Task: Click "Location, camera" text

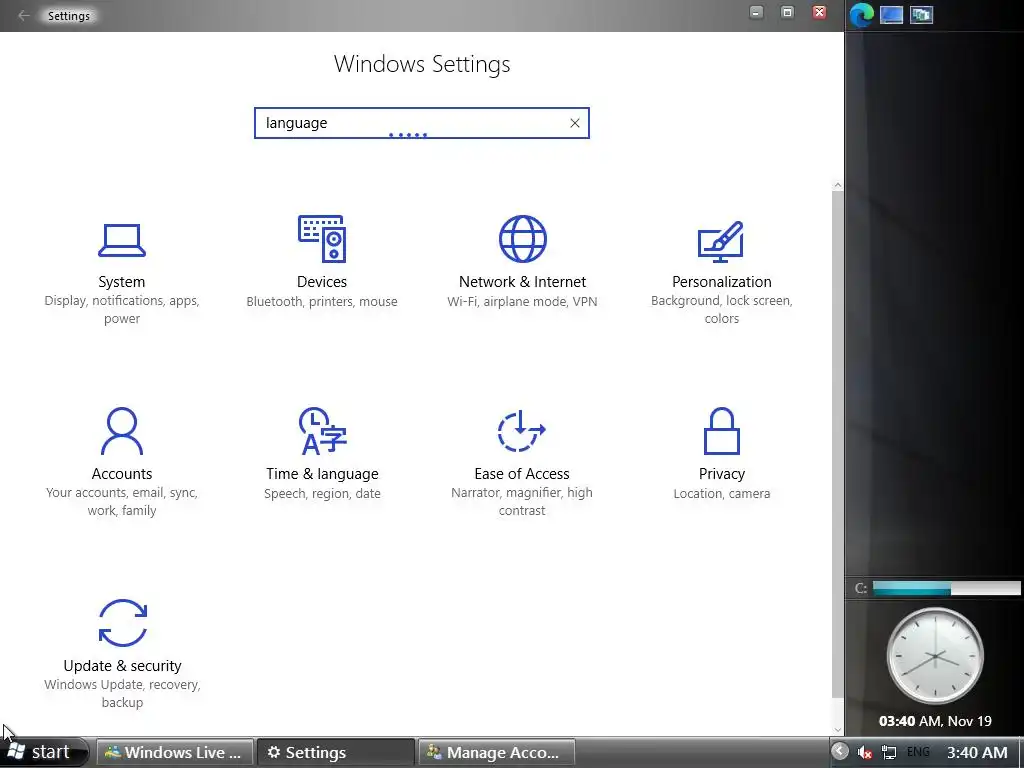Action: (722, 494)
